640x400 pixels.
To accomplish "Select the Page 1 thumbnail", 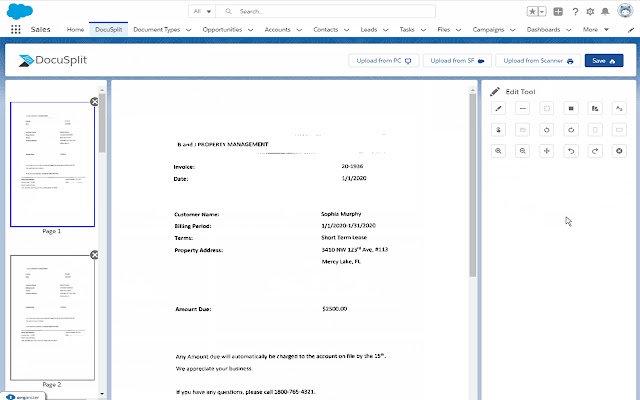I will click(x=52, y=164).
